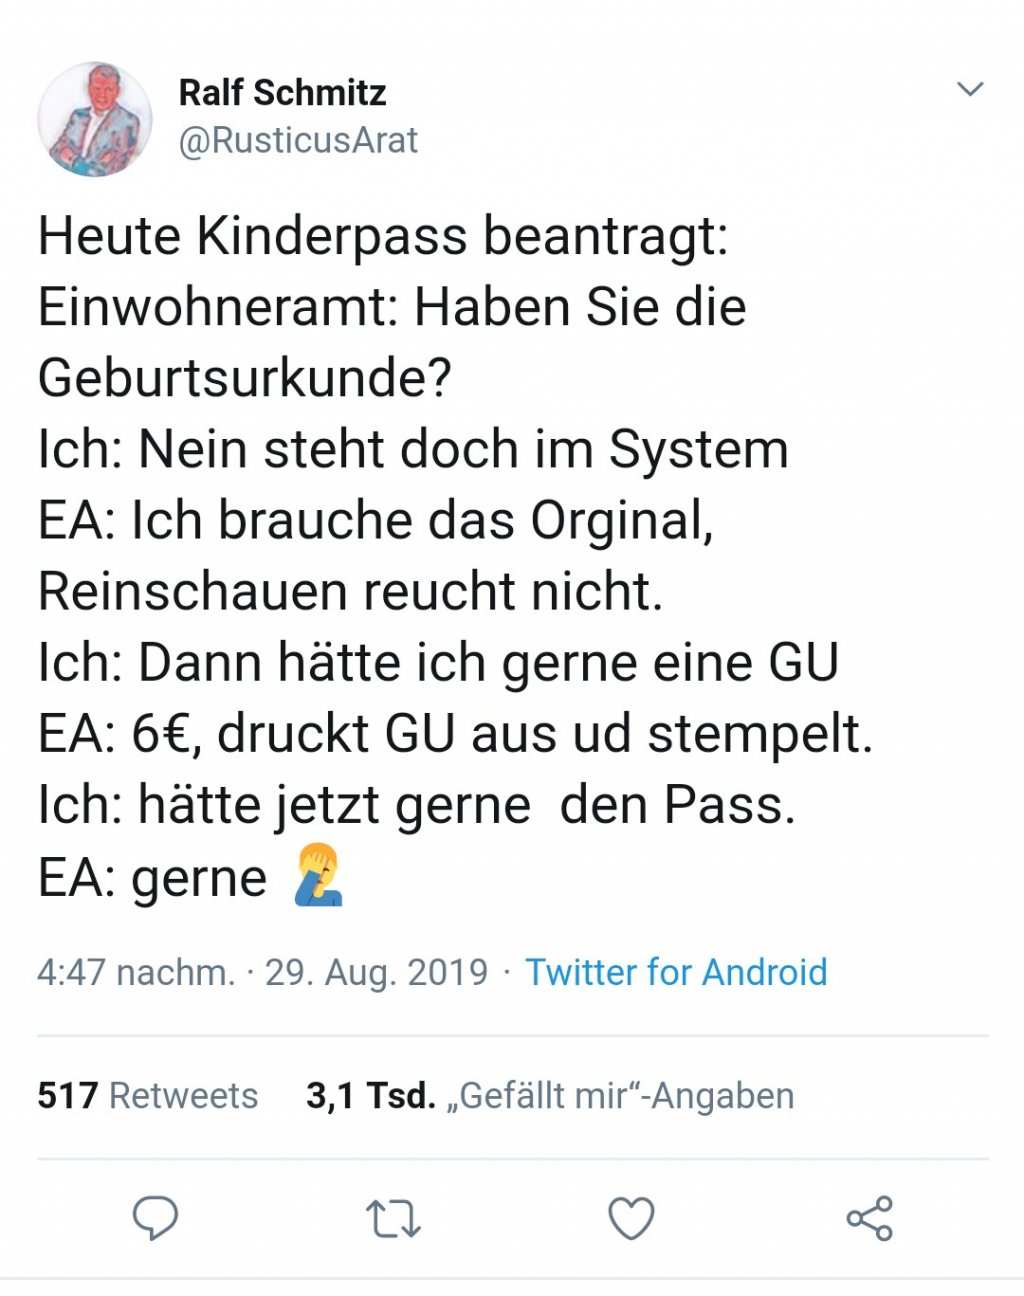Screen dimensions: 1024x1296
Task: Click the line 'Ich: hätte jetzt gerne den Pass.'
Action: pyautogui.click(x=416, y=805)
